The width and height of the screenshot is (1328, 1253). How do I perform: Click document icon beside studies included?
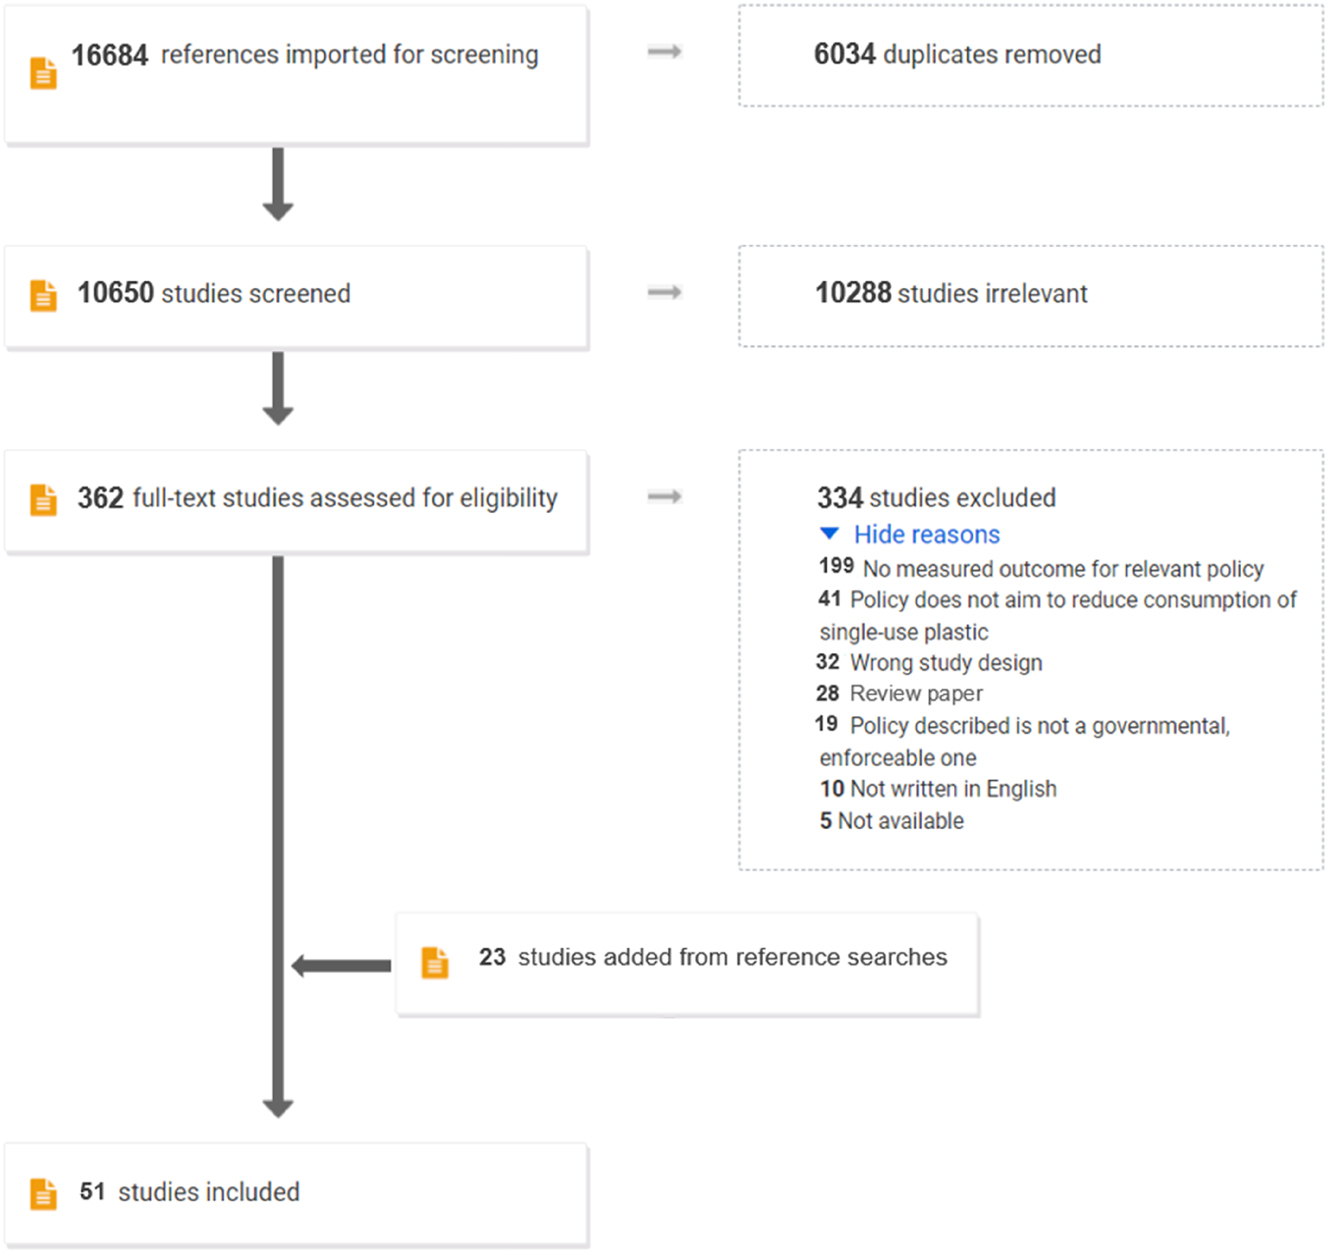click(x=43, y=1194)
